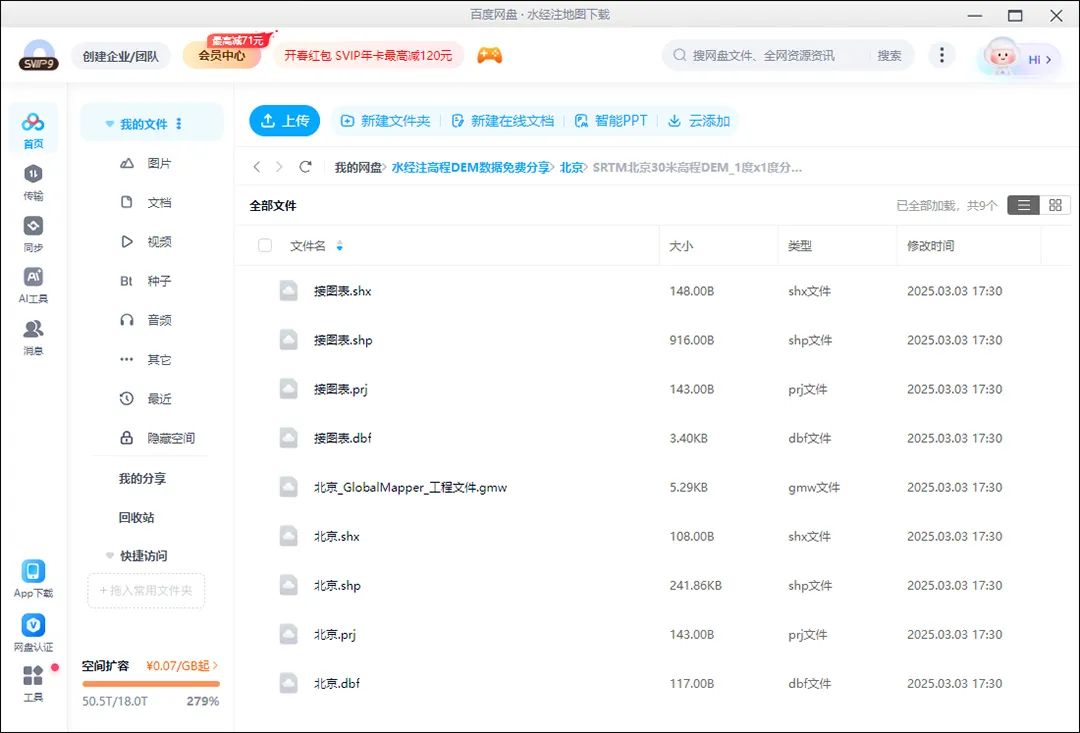Viewport: 1080px width, 733px height.
Task: Open the 种子 Bt category
Action: [146, 281]
